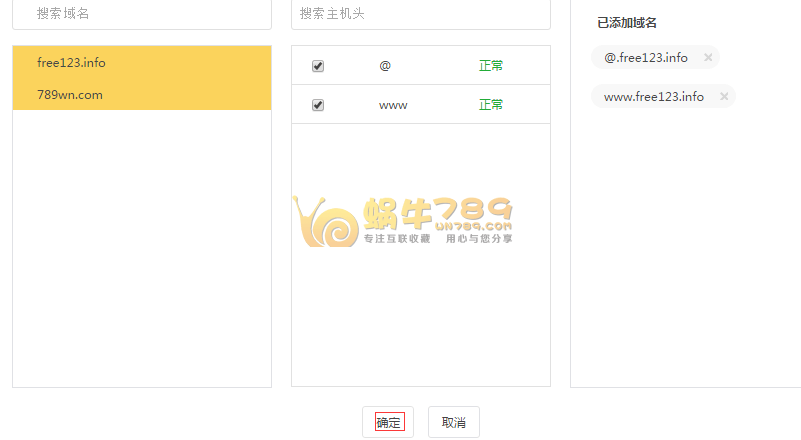Uncheck the www host record checkbox

[318, 105]
